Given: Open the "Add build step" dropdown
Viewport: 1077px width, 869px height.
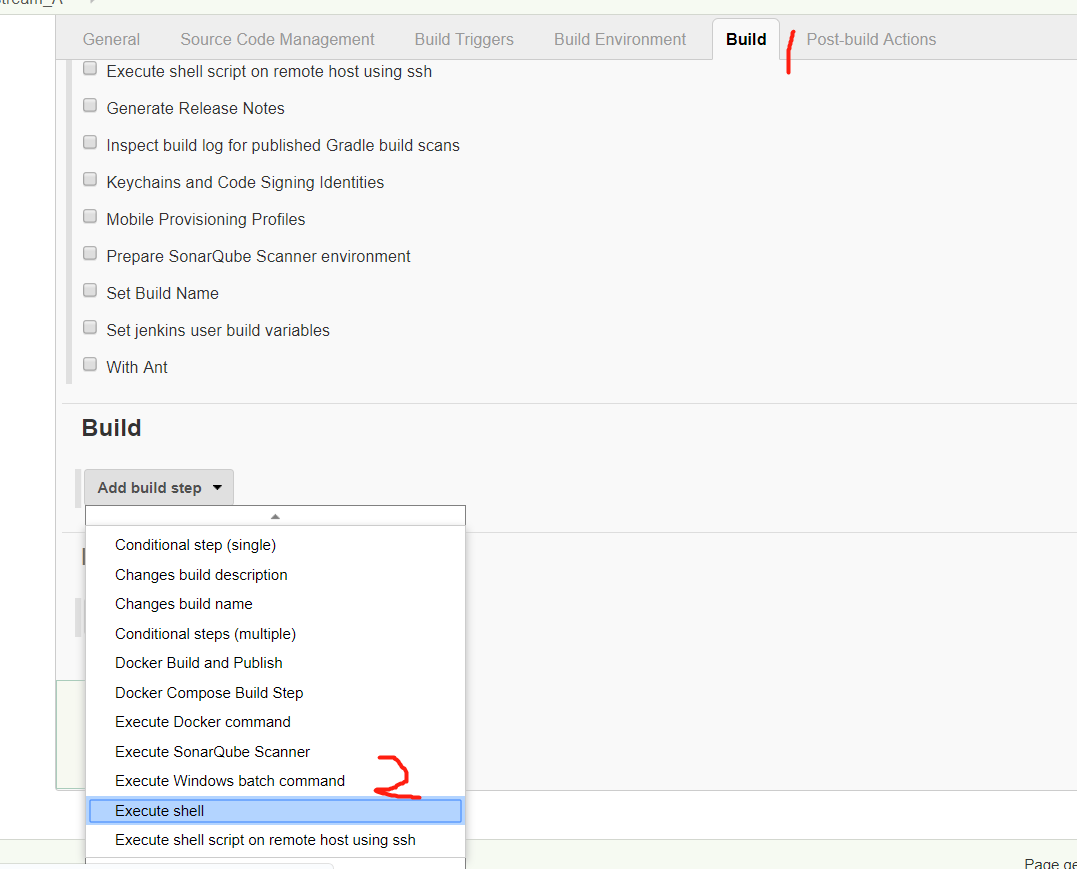Looking at the screenshot, I should pos(158,487).
